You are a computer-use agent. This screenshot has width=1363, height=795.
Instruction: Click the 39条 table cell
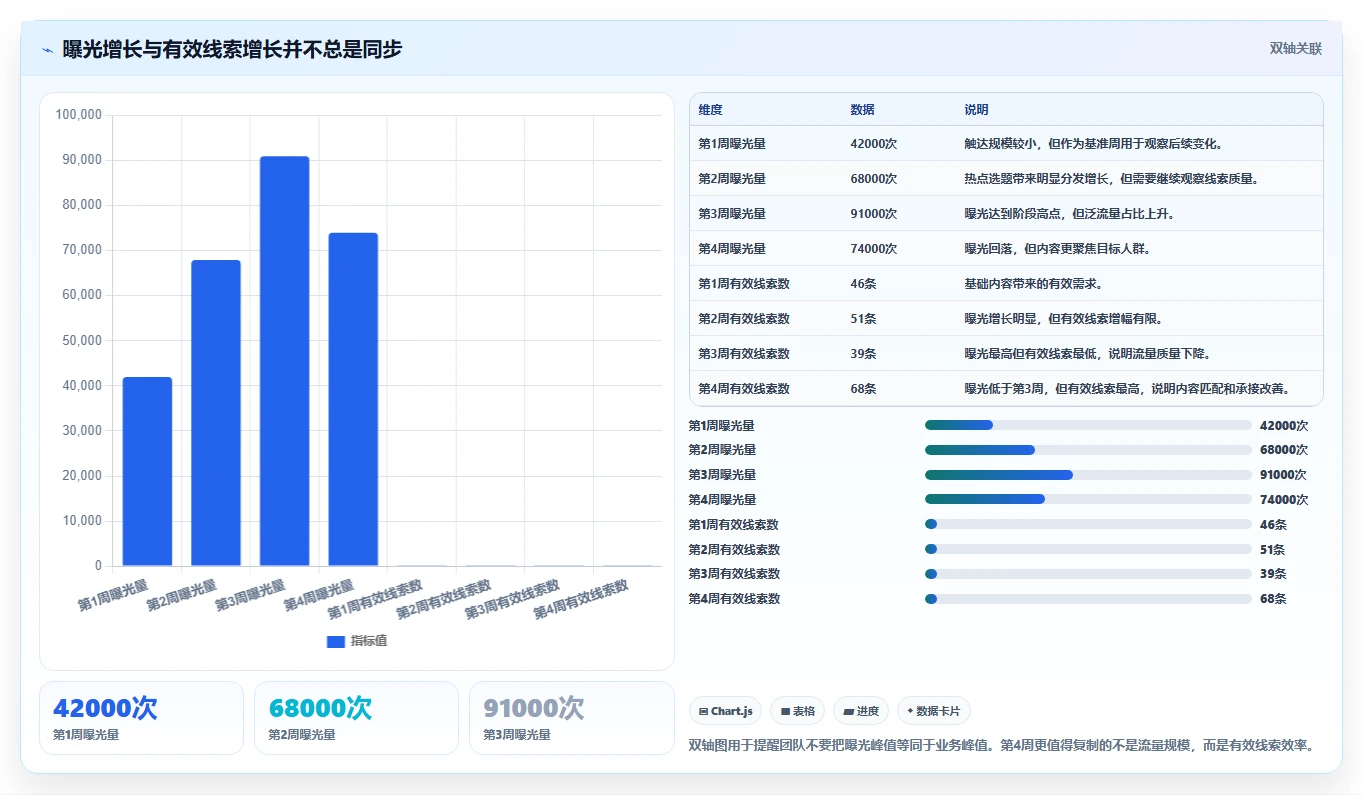(x=863, y=354)
